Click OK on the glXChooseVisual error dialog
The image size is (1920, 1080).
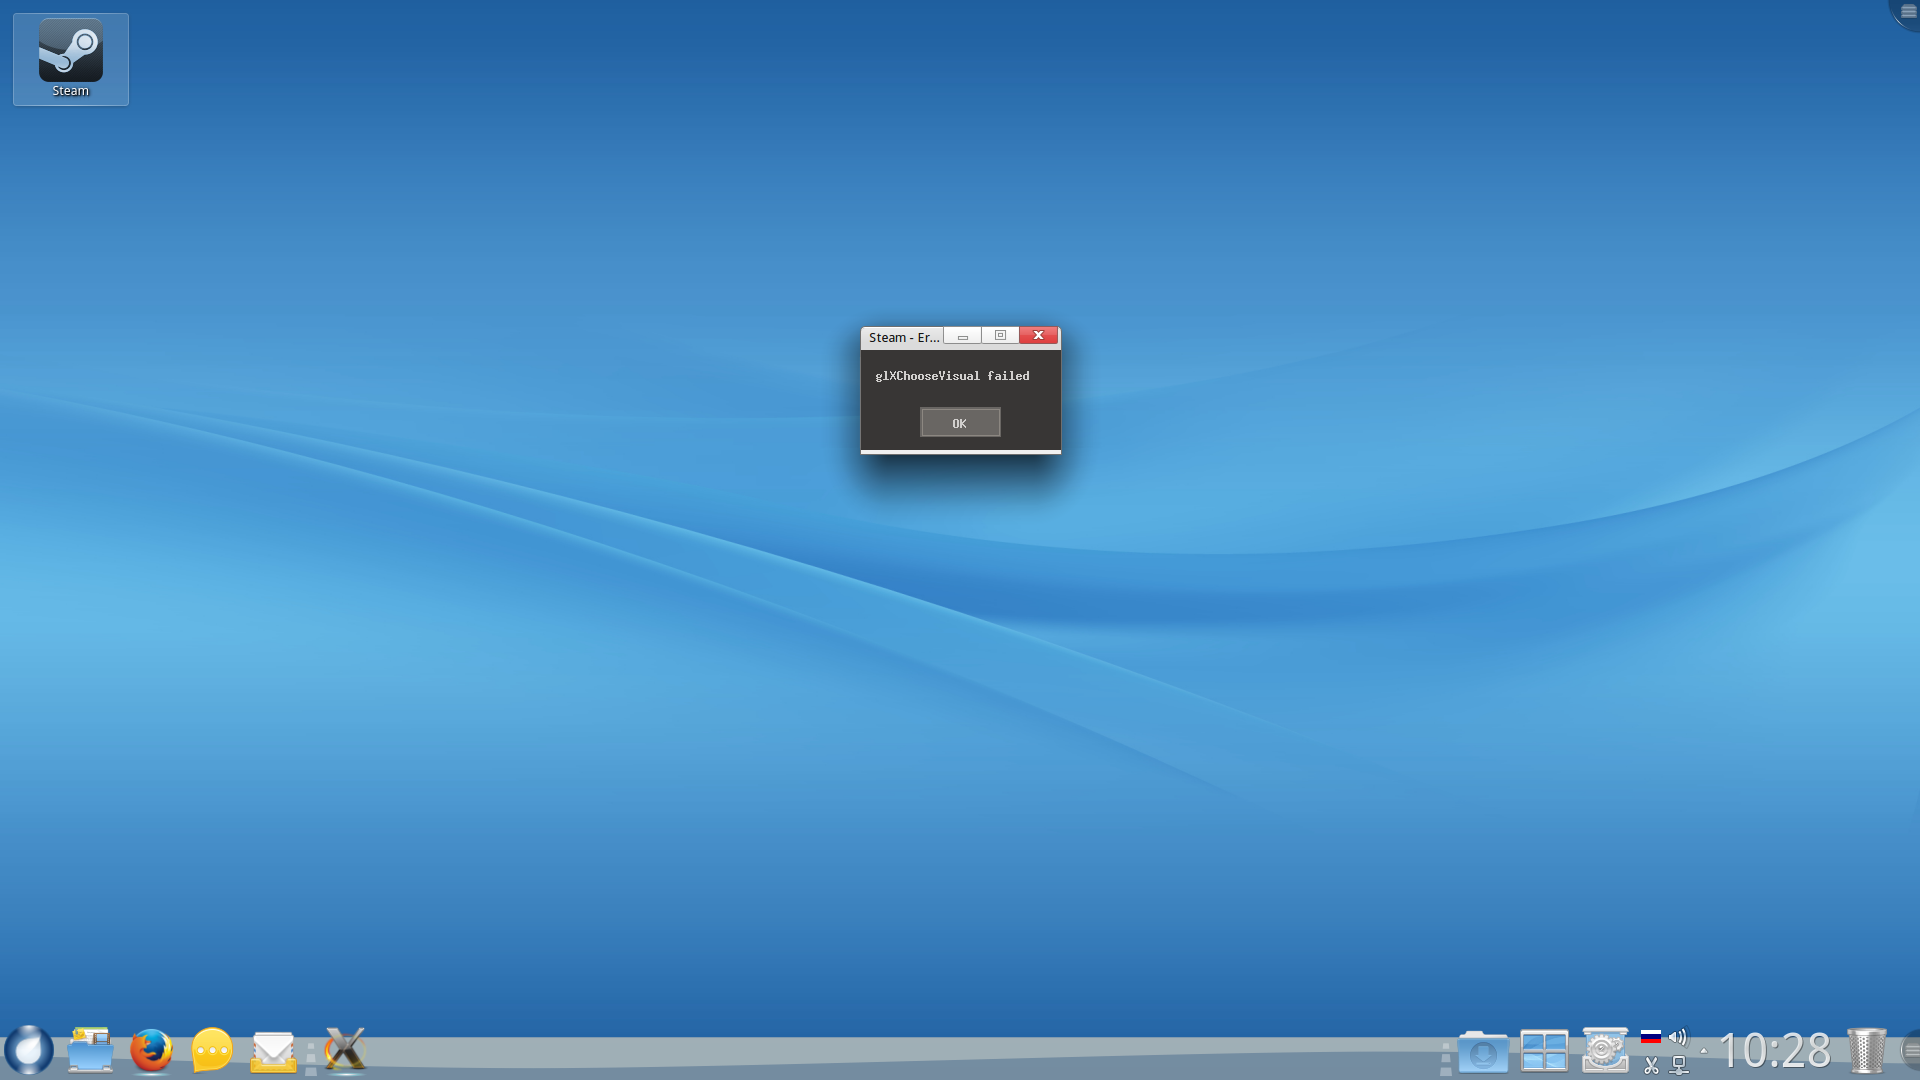point(959,423)
